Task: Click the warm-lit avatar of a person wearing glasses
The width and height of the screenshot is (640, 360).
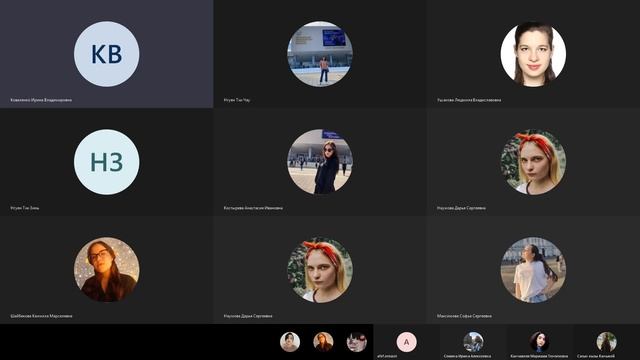Action: point(107,270)
